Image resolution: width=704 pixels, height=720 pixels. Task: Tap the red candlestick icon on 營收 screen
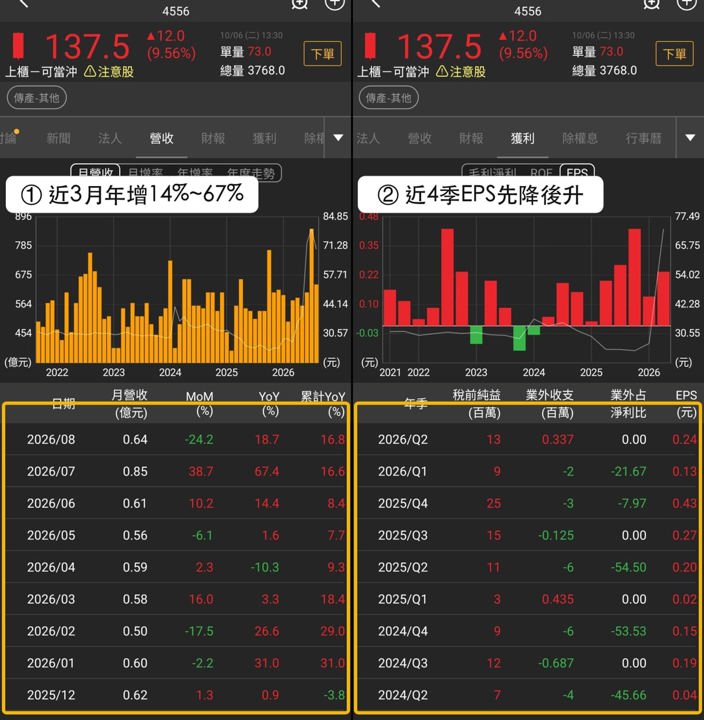tap(18, 46)
